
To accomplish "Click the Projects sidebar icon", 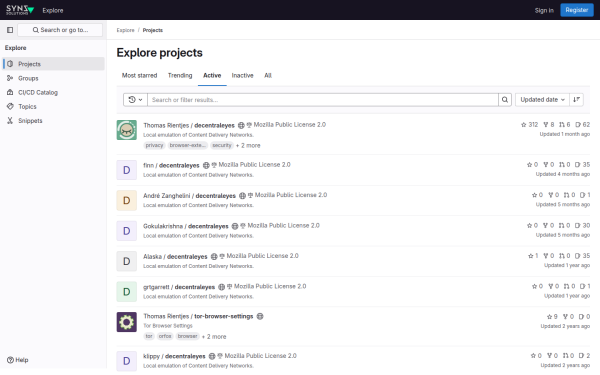I will (x=10, y=64).
